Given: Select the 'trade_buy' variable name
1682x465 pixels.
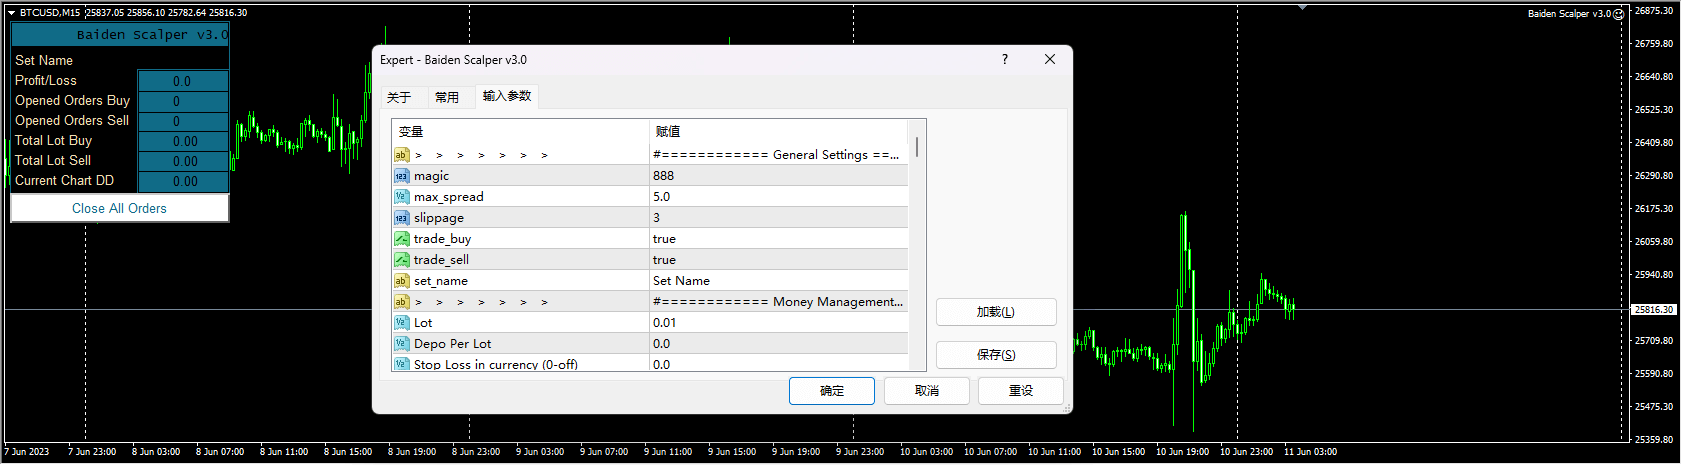Looking at the screenshot, I should point(442,239).
